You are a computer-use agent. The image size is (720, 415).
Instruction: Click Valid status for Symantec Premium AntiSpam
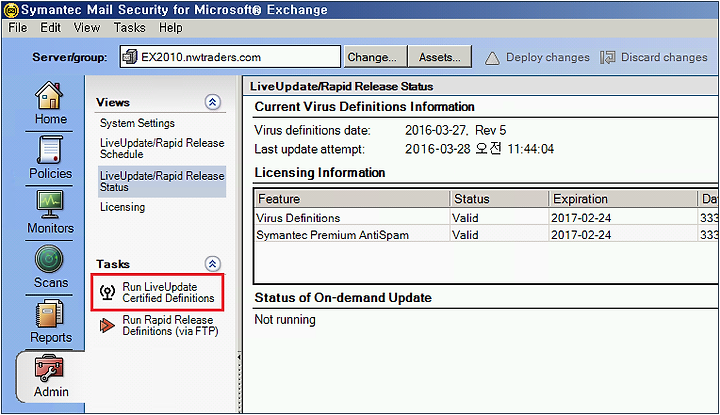point(465,235)
